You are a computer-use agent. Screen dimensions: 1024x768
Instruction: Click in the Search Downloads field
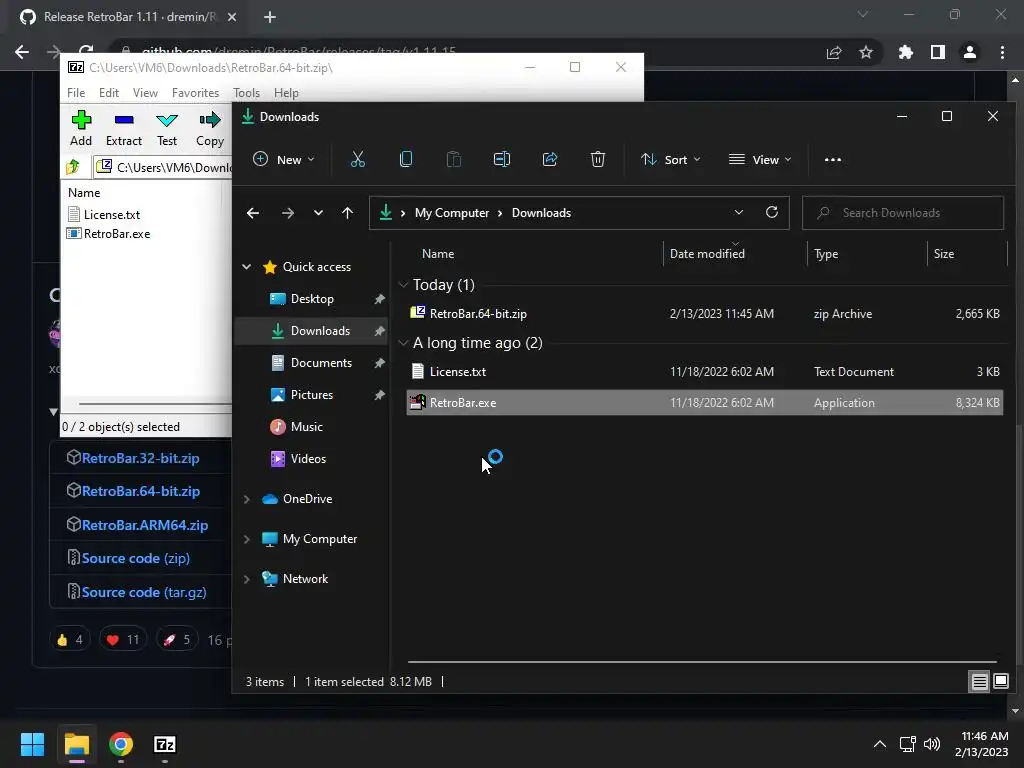coord(903,213)
